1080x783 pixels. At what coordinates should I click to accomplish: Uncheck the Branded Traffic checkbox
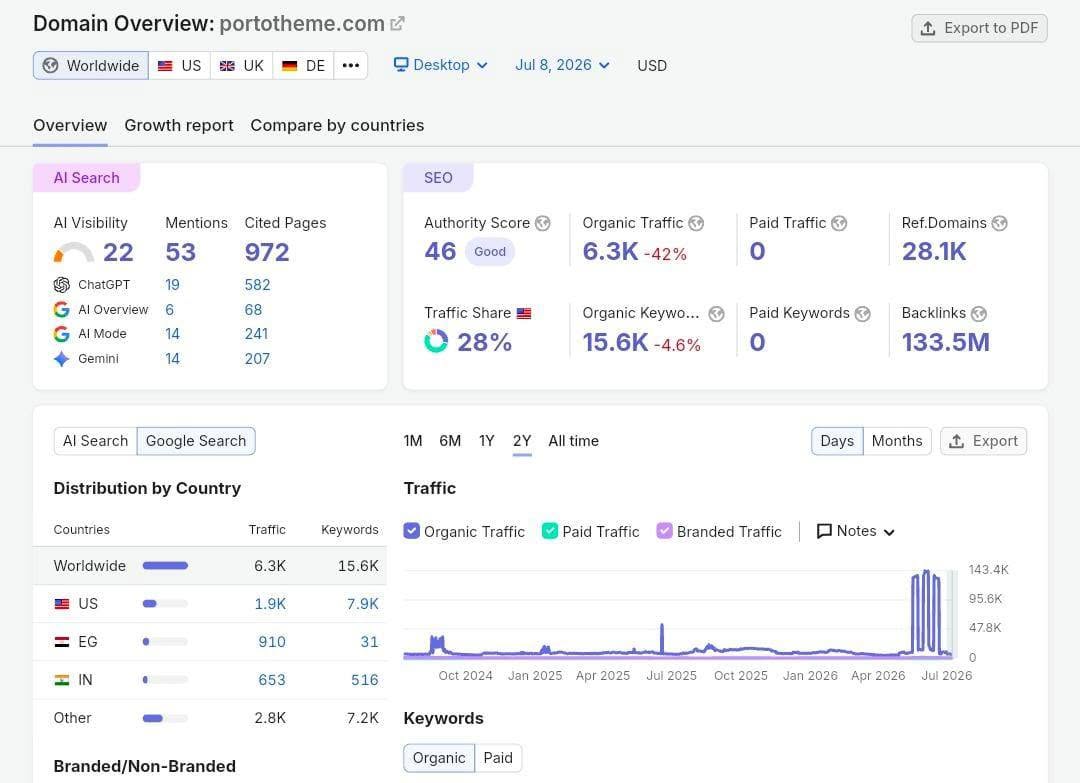click(665, 531)
